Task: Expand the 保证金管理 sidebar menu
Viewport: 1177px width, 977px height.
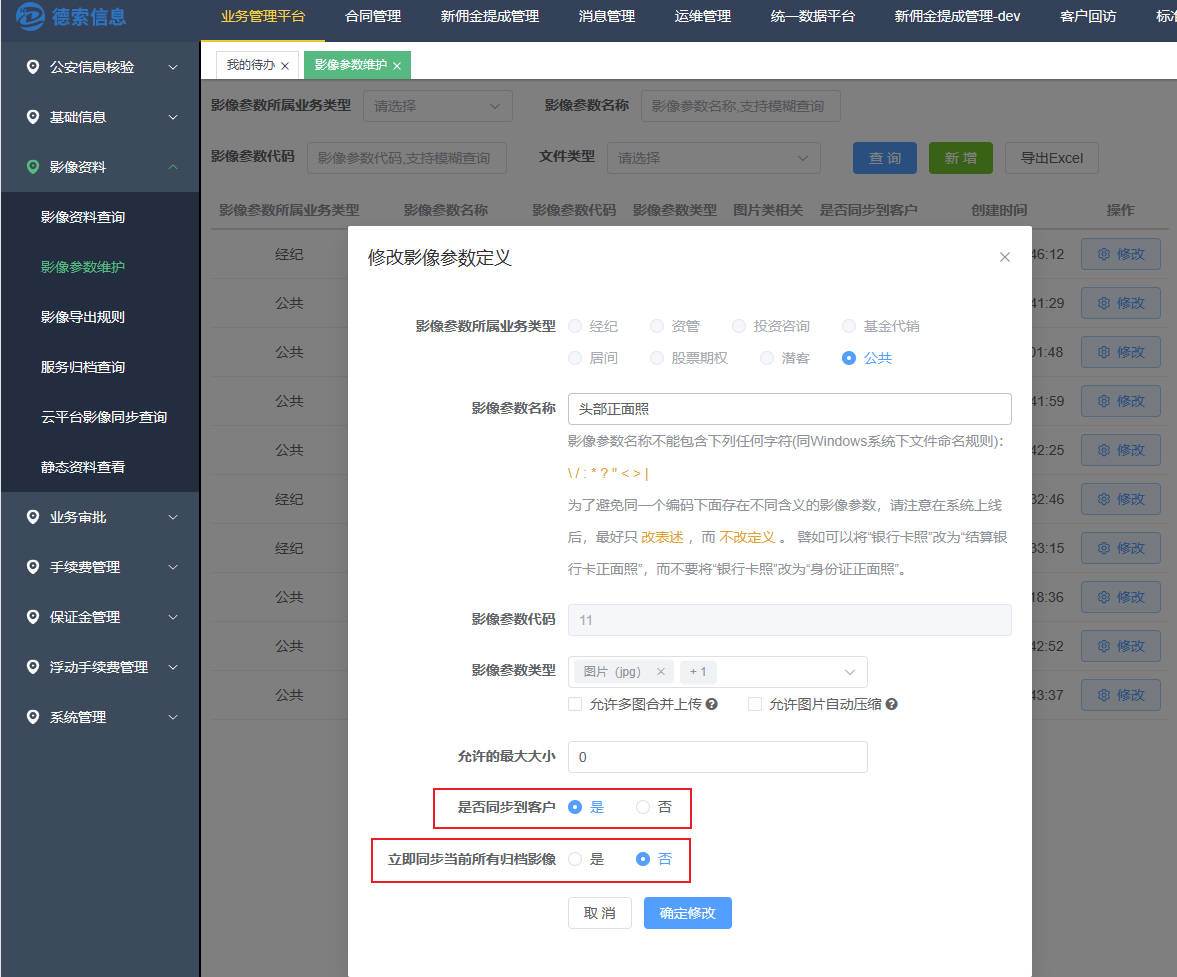Action: point(173,617)
